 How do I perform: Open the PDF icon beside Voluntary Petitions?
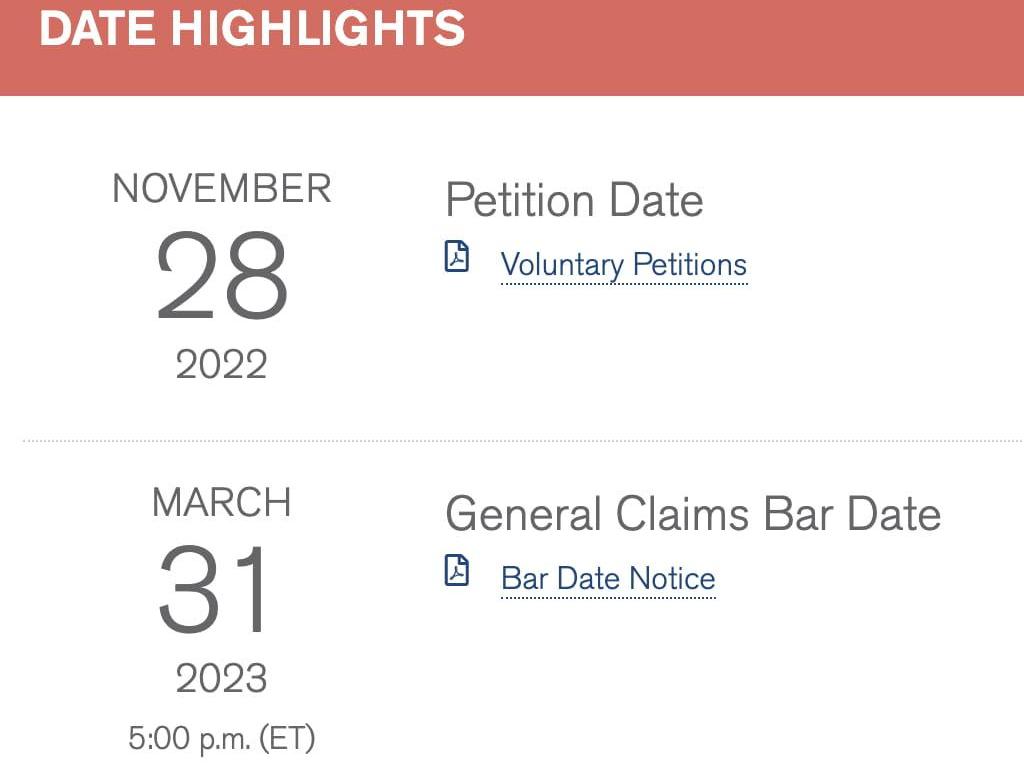[x=456, y=257]
